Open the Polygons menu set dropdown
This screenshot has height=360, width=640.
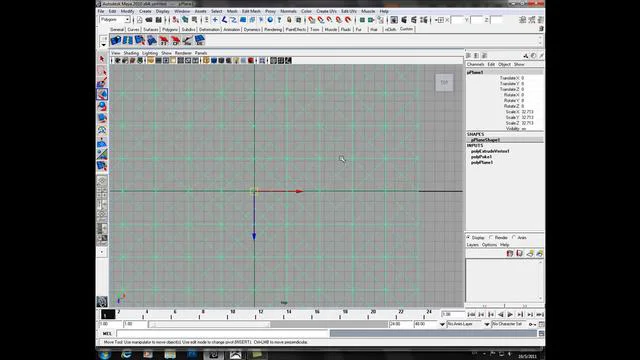coord(115,20)
